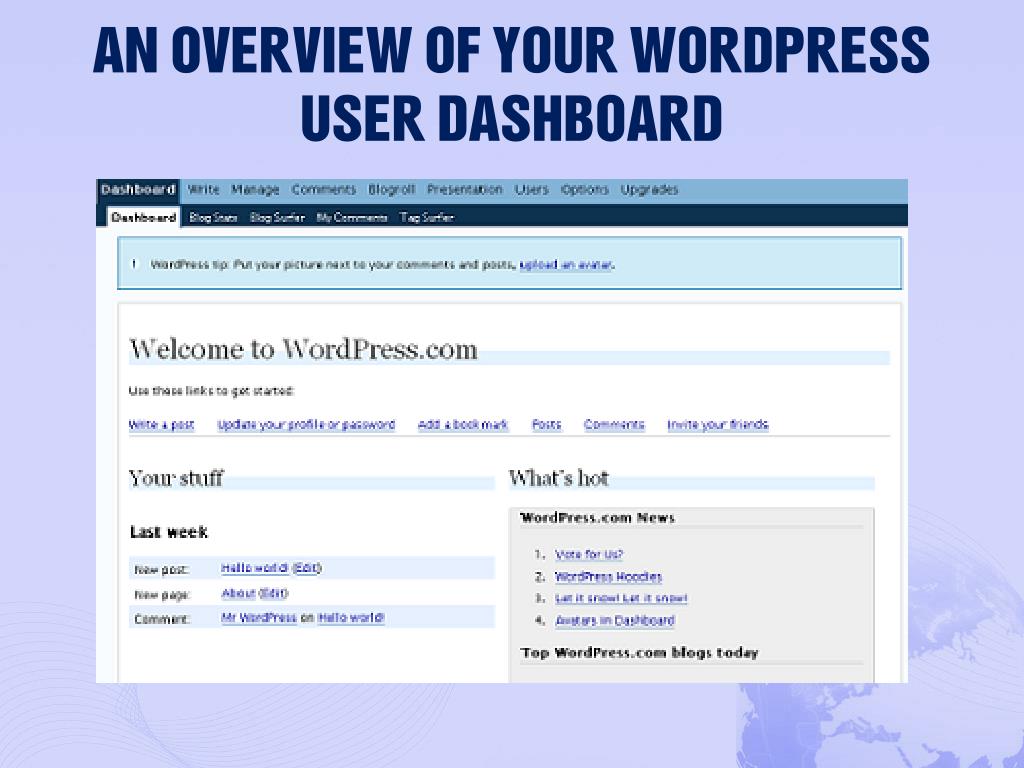Click the Invite your friends link
1024x768 pixels.
tap(718, 424)
